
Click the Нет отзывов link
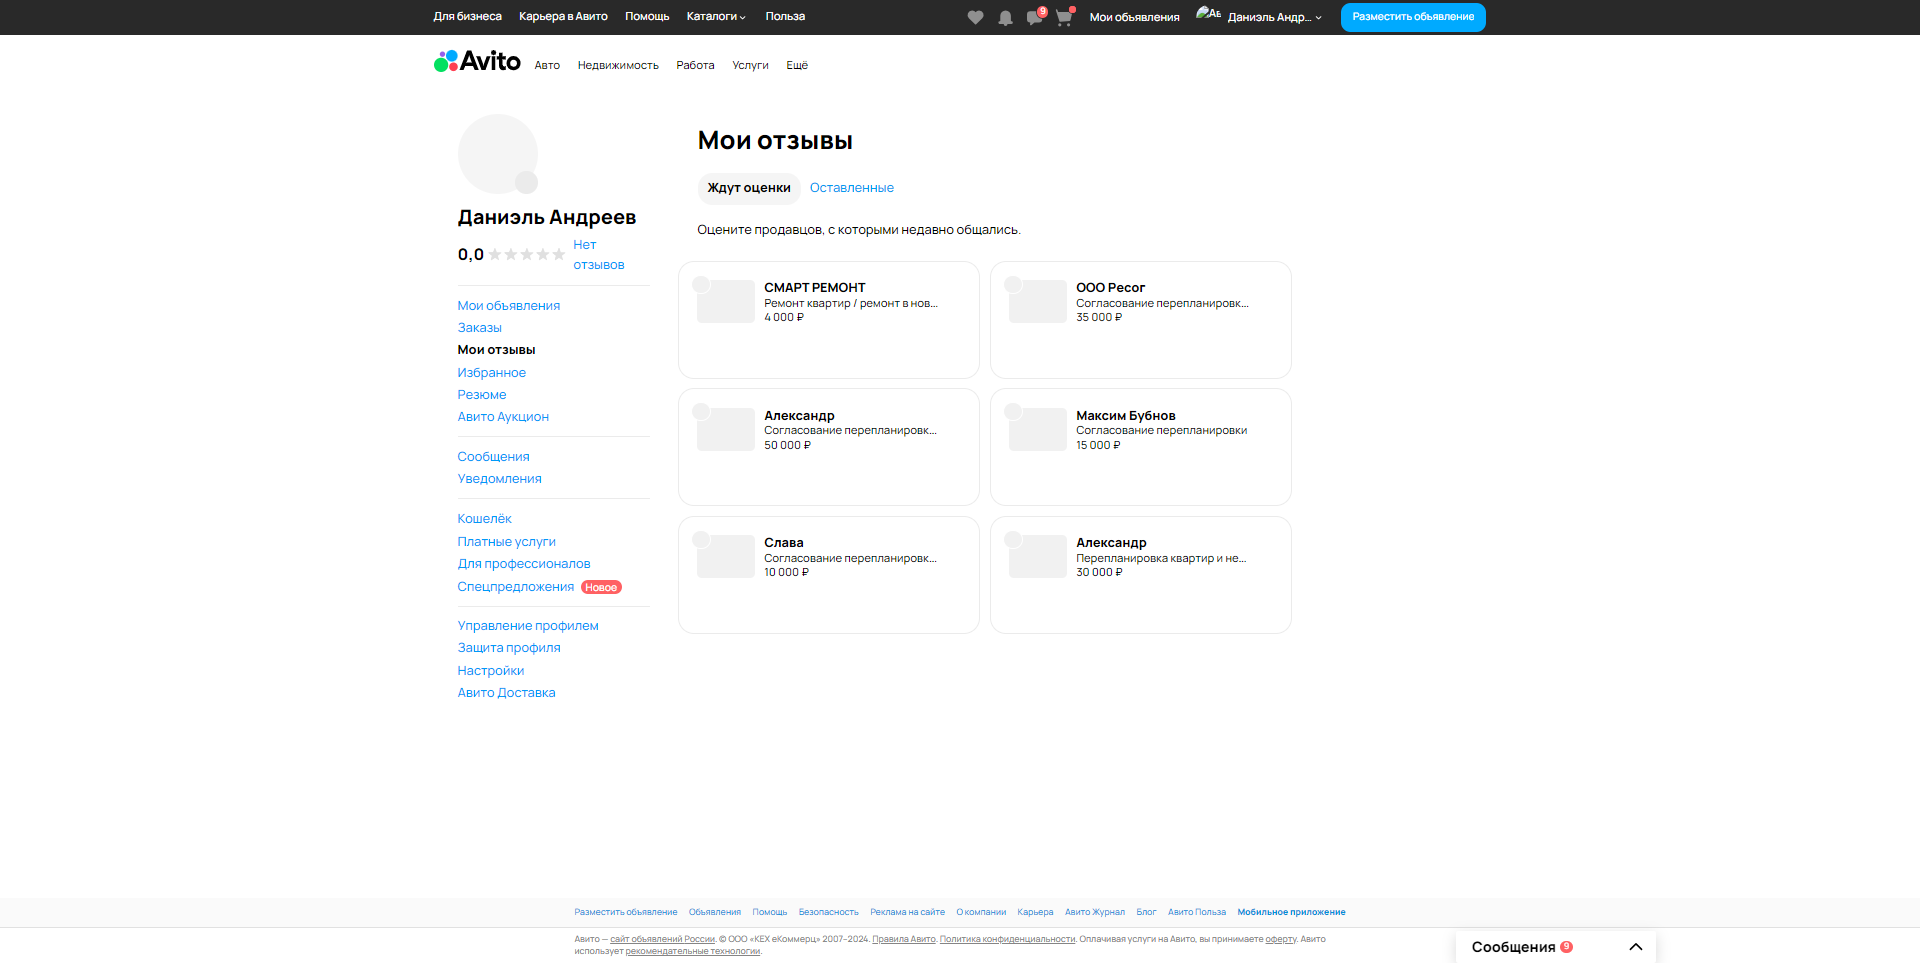pos(598,255)
